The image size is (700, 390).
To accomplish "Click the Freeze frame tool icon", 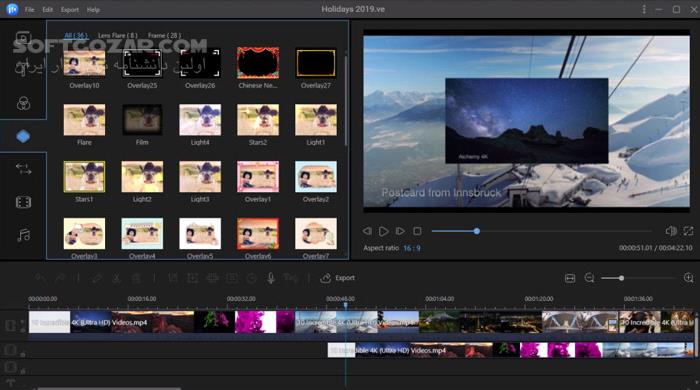I will 232,278.
